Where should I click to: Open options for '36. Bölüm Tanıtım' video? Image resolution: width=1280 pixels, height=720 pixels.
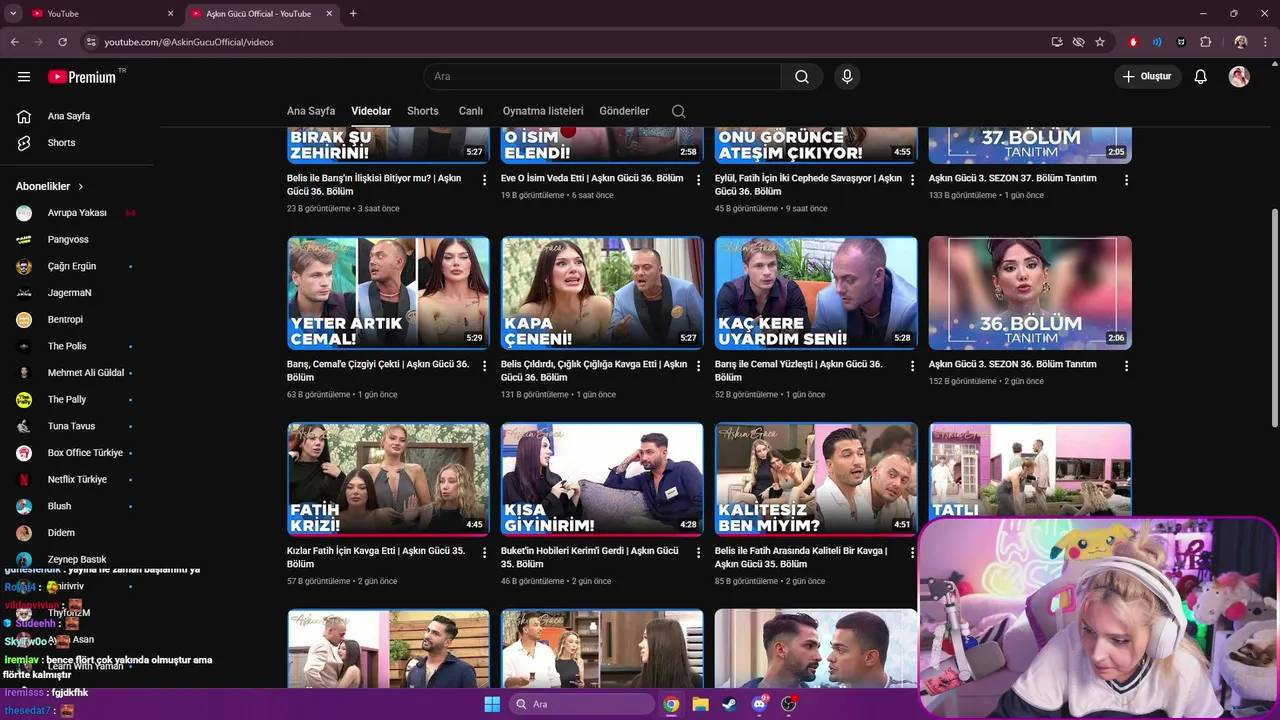1126,366
